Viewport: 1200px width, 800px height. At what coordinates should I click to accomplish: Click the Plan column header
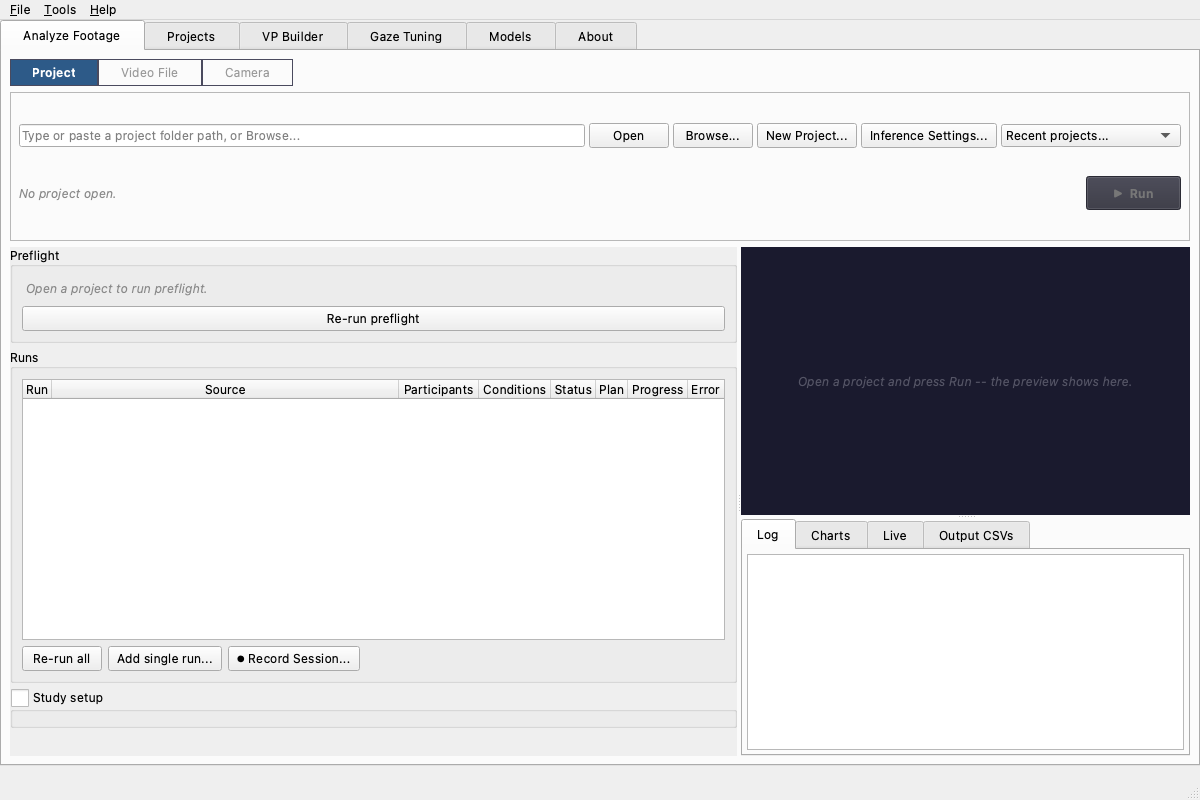(x=611, y=389)
